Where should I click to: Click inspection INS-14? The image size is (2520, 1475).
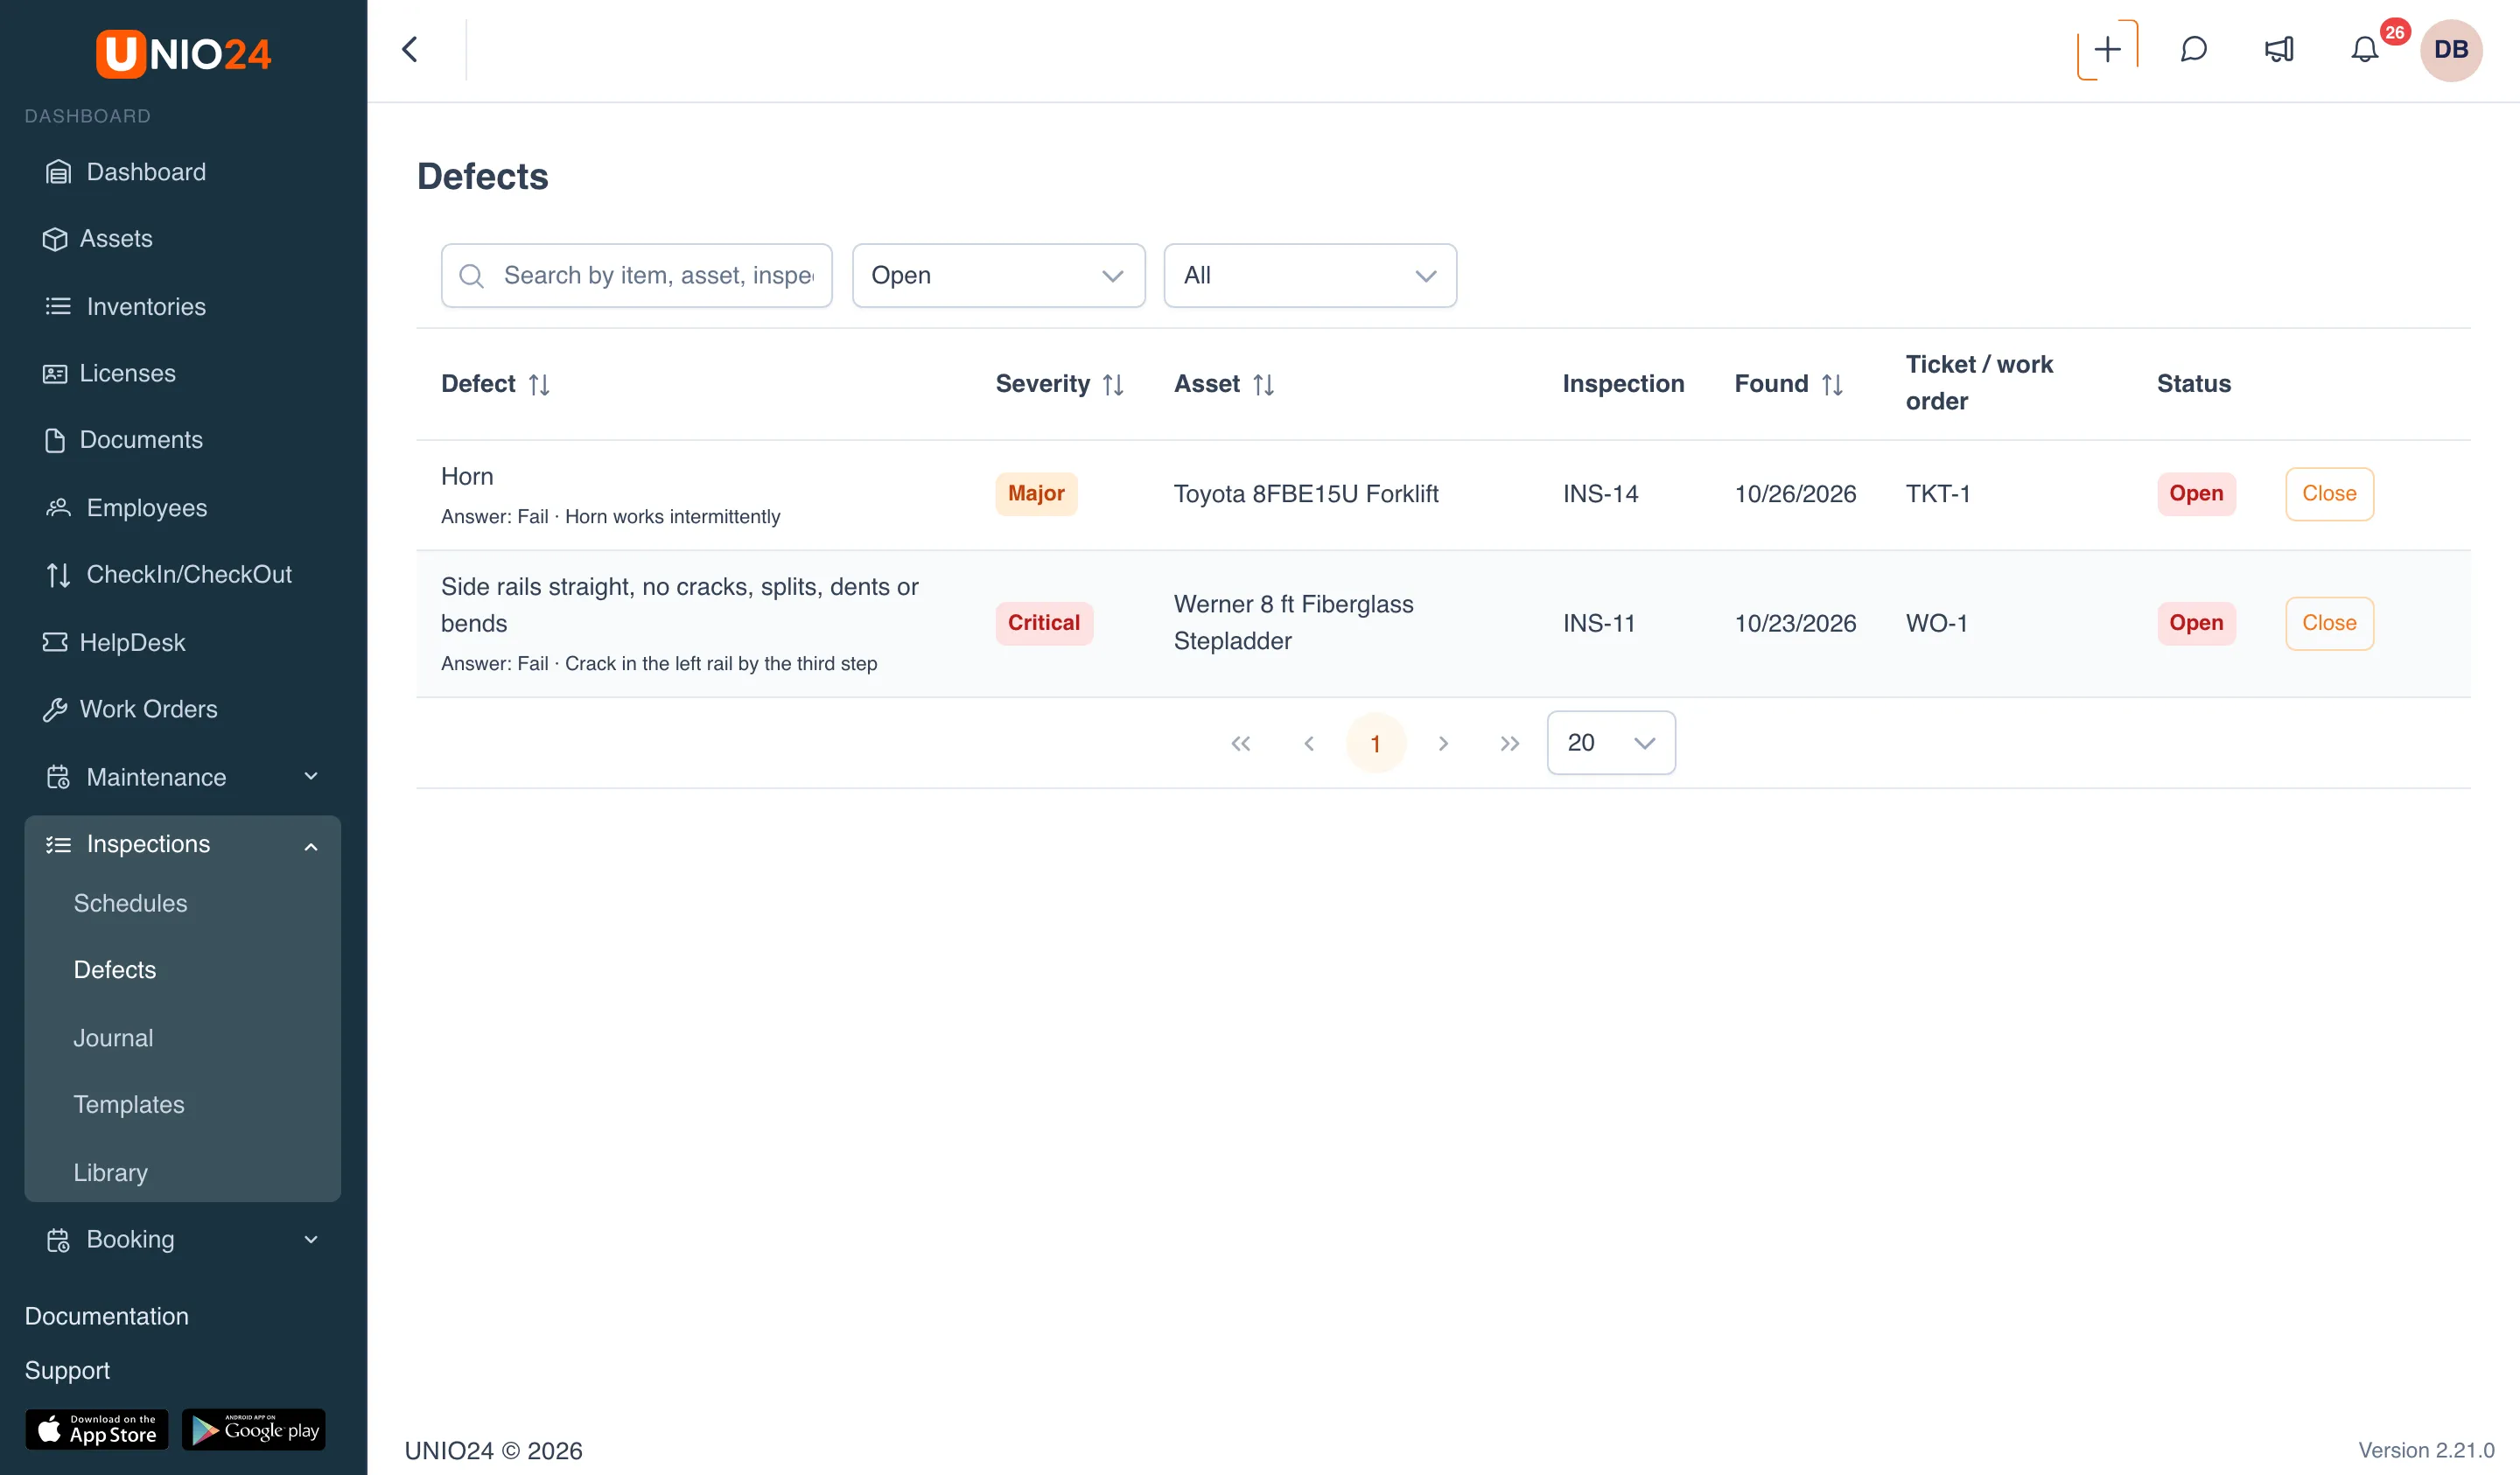(x=1600, y=494)
